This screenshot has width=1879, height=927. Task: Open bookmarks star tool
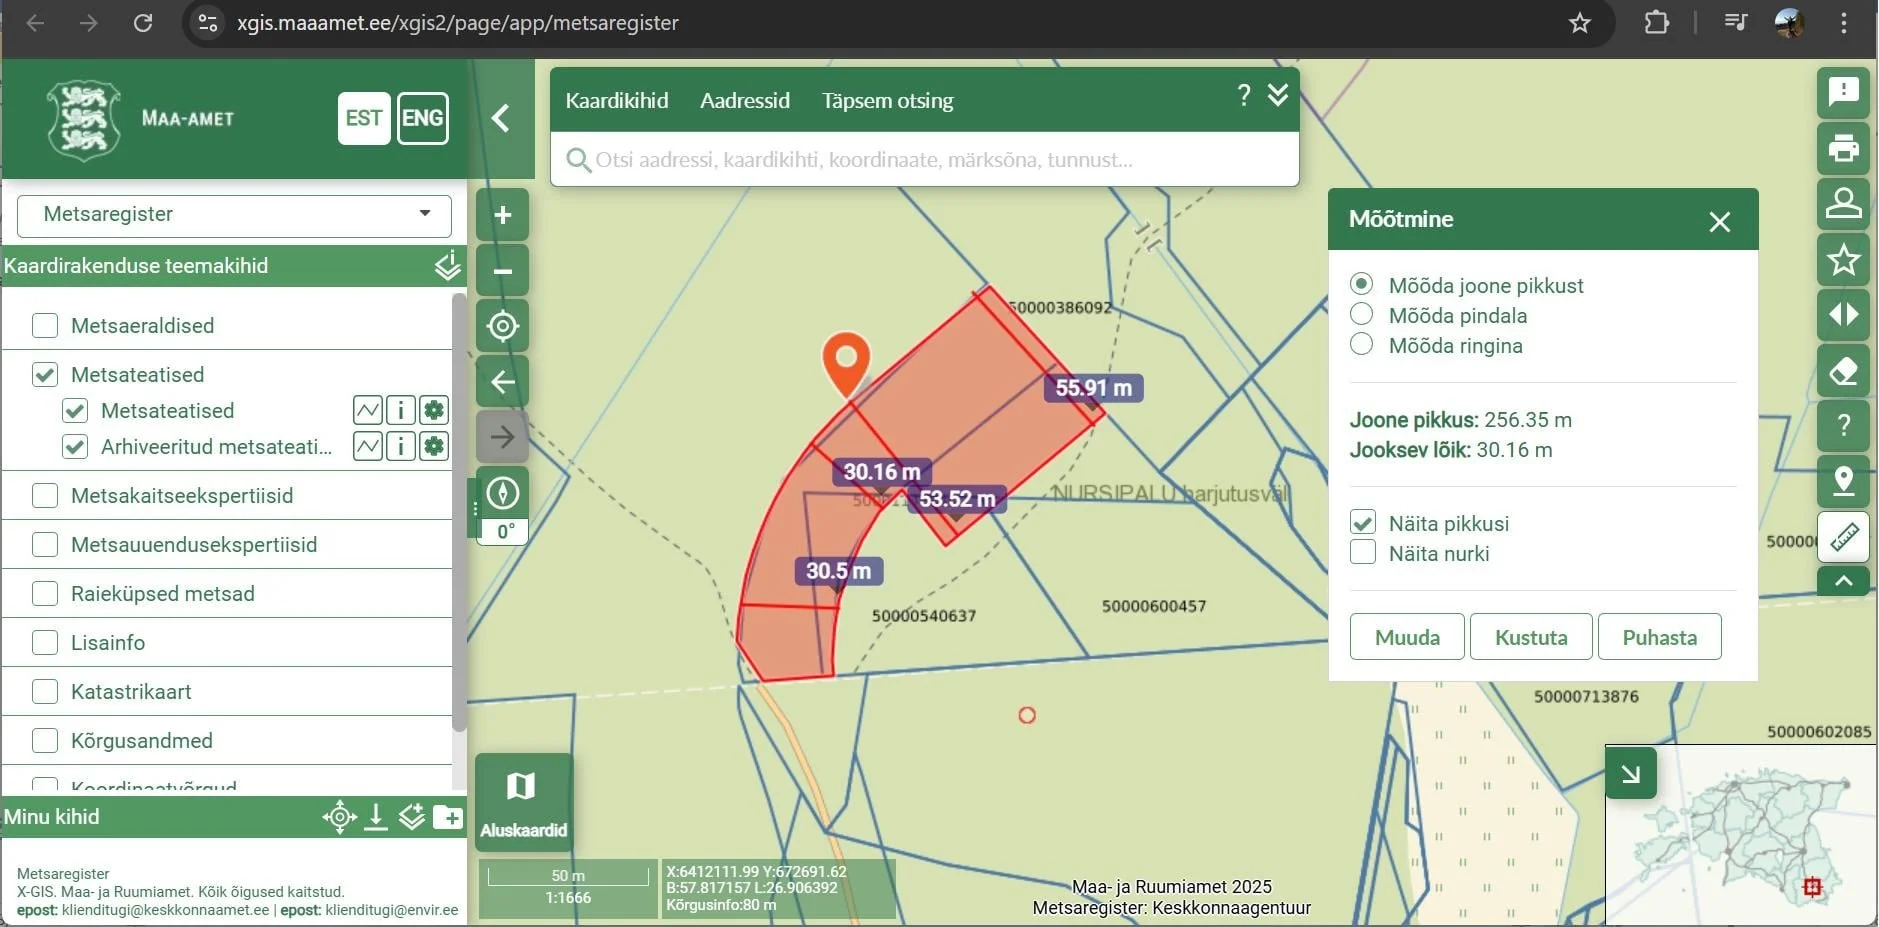point(1843,259)
